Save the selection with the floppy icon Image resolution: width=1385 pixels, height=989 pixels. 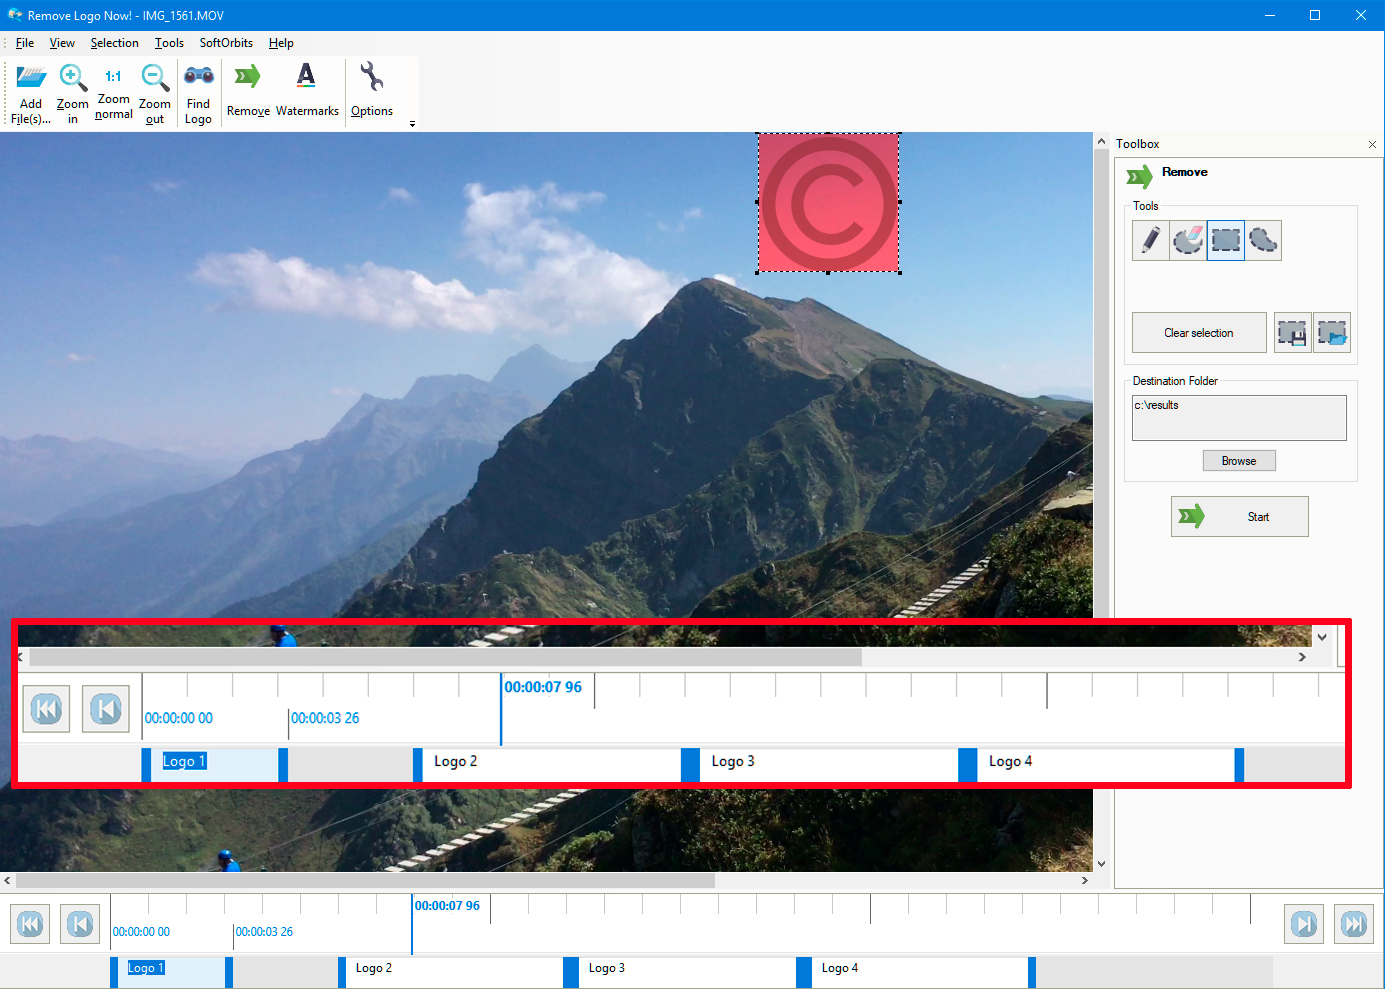pos(1292,332)
